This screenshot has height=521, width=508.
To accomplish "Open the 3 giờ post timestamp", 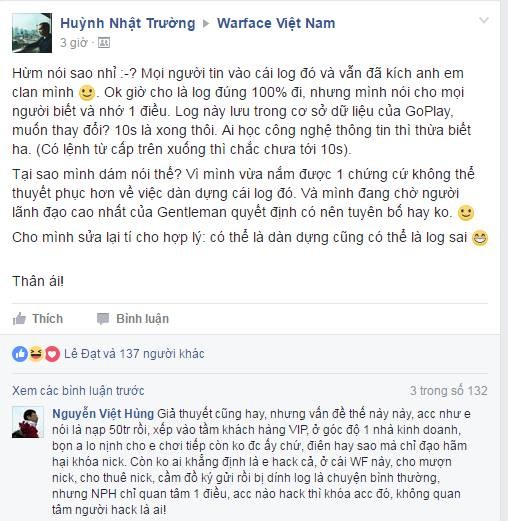I will (x=73, y=43).
